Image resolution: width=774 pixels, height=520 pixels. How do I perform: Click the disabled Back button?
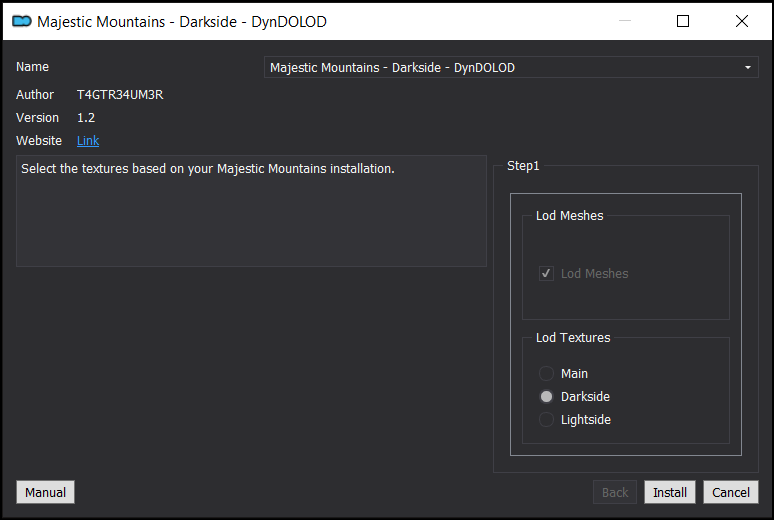615,492
